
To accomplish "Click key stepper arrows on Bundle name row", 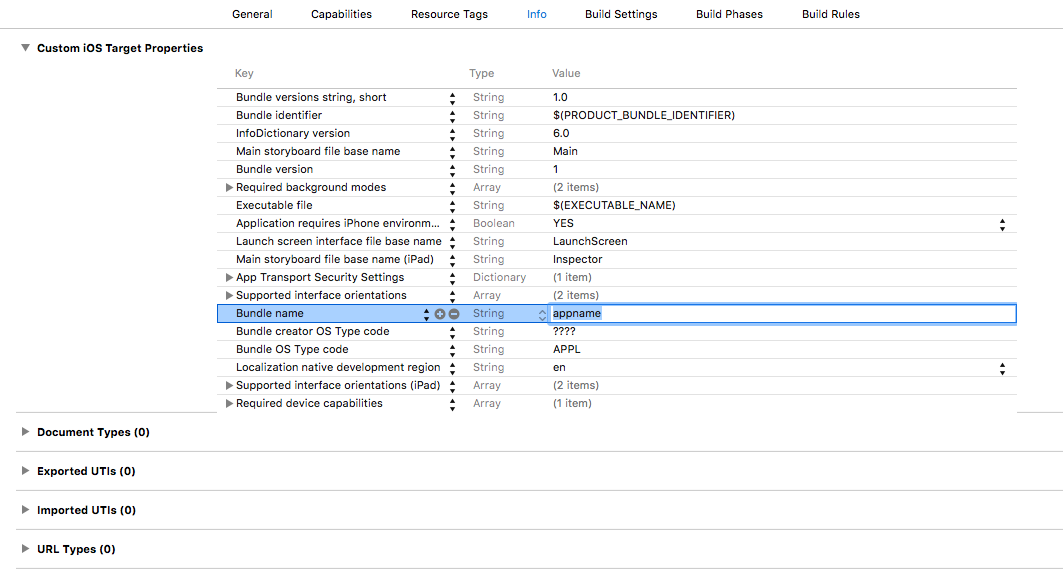I will [x=427, y=314].
